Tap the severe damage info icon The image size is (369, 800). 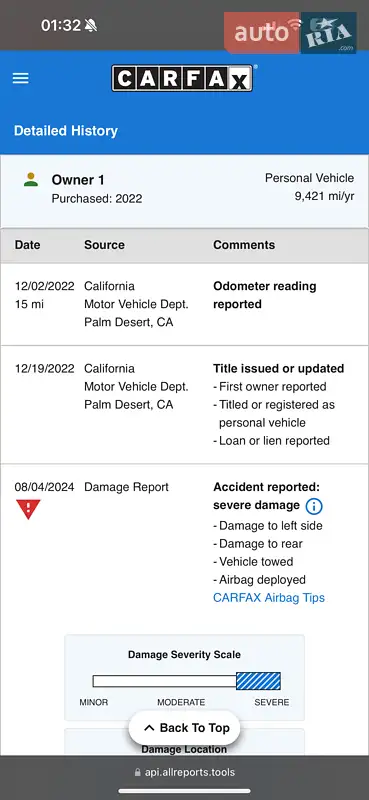pyautogui.click(x=314, y=506)
